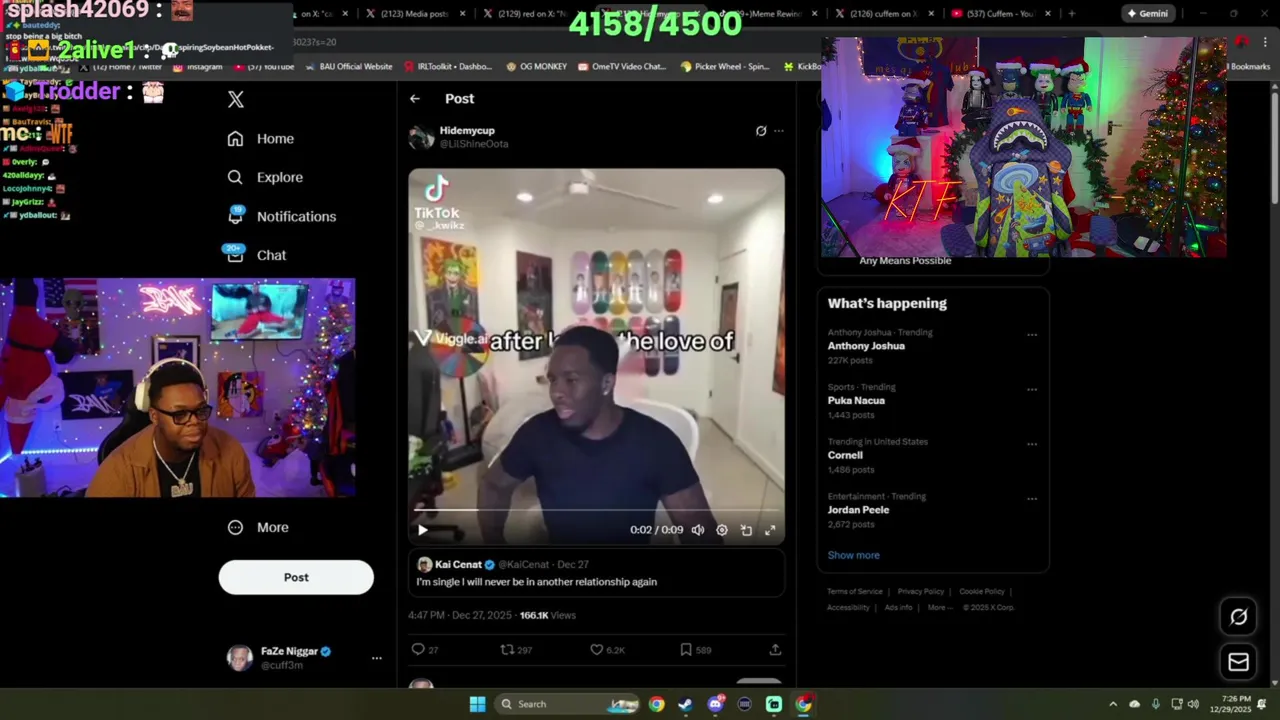Go to Home in X sidebar
The image size is (1280, 720).
click(x=260, y=139)
